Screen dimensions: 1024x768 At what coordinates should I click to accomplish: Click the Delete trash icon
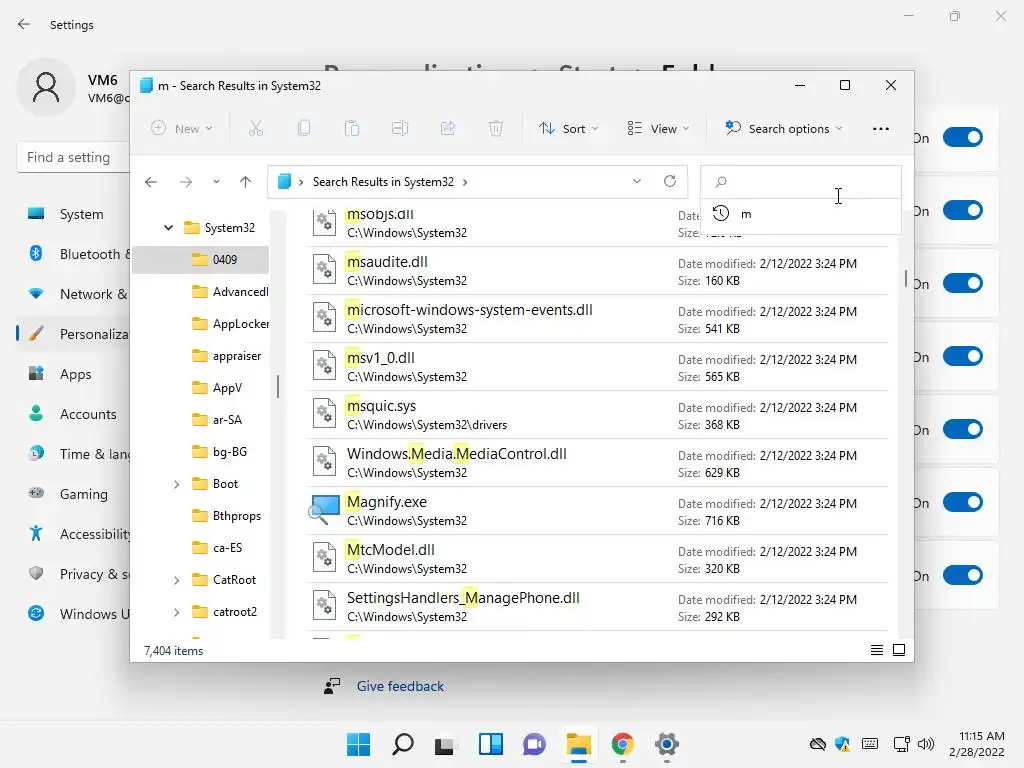496,129
